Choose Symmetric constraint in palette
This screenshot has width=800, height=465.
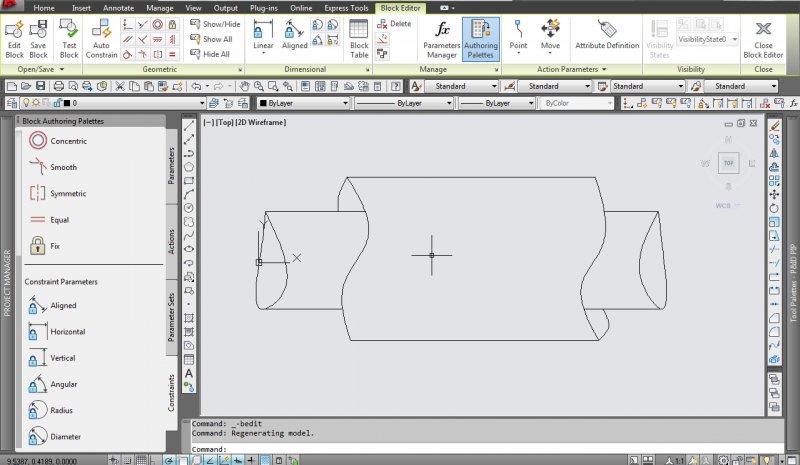[x=58, y=193]
